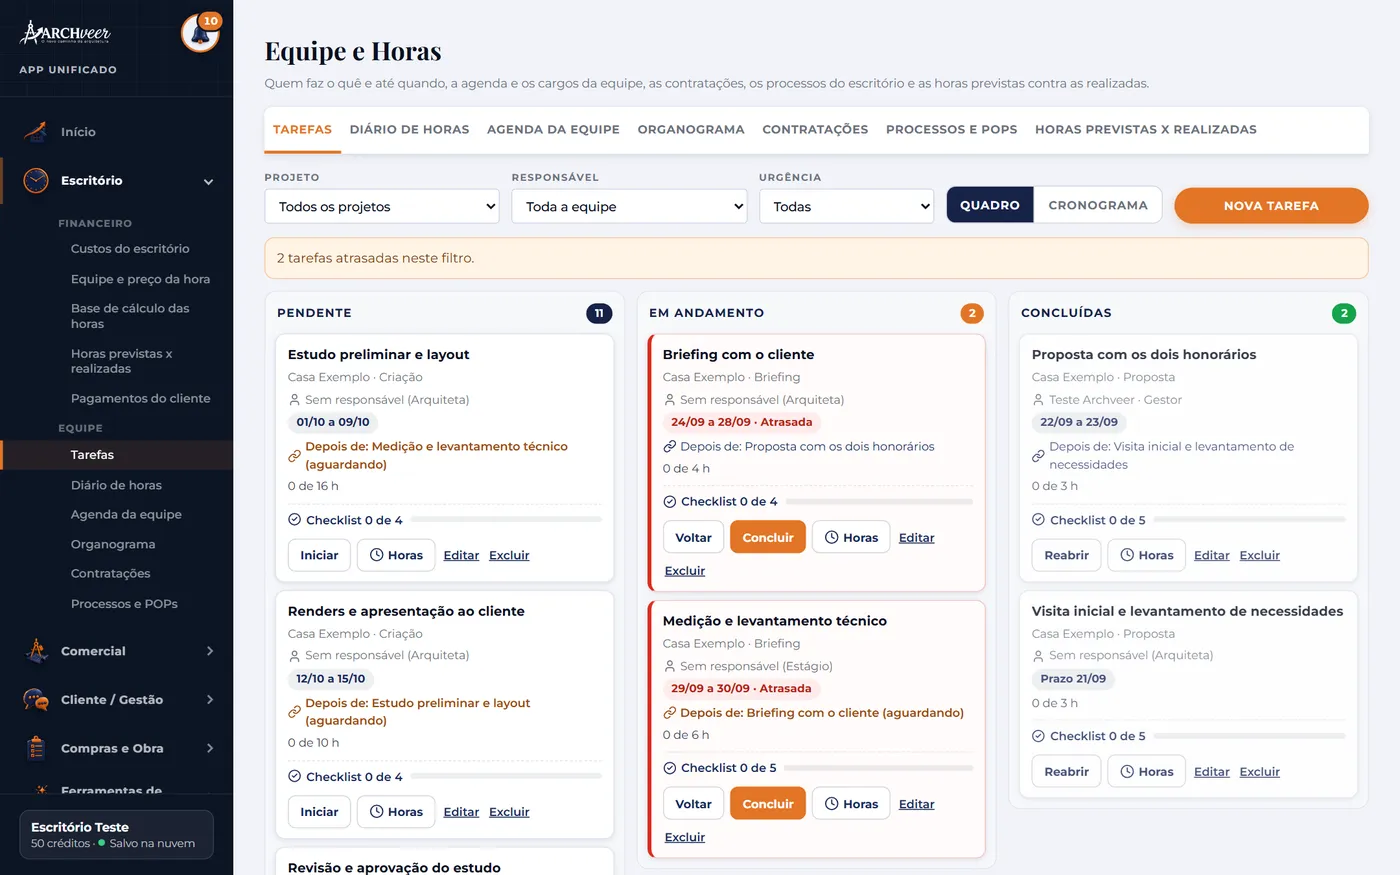This screenshot has width=1400, height=875.
Task: Reopen the Proposta com os dois honorários task
Action: 1066,555
